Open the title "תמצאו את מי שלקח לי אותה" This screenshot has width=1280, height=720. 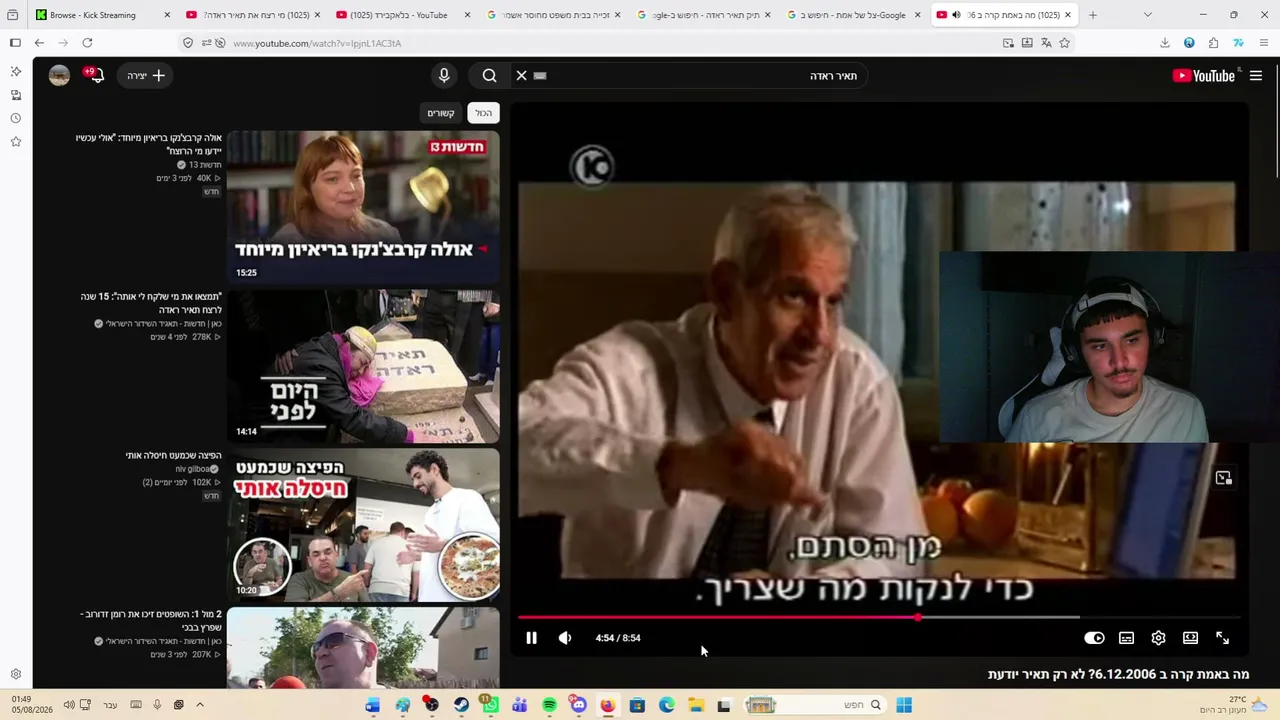pyautogui.click(x=151, y=303)
